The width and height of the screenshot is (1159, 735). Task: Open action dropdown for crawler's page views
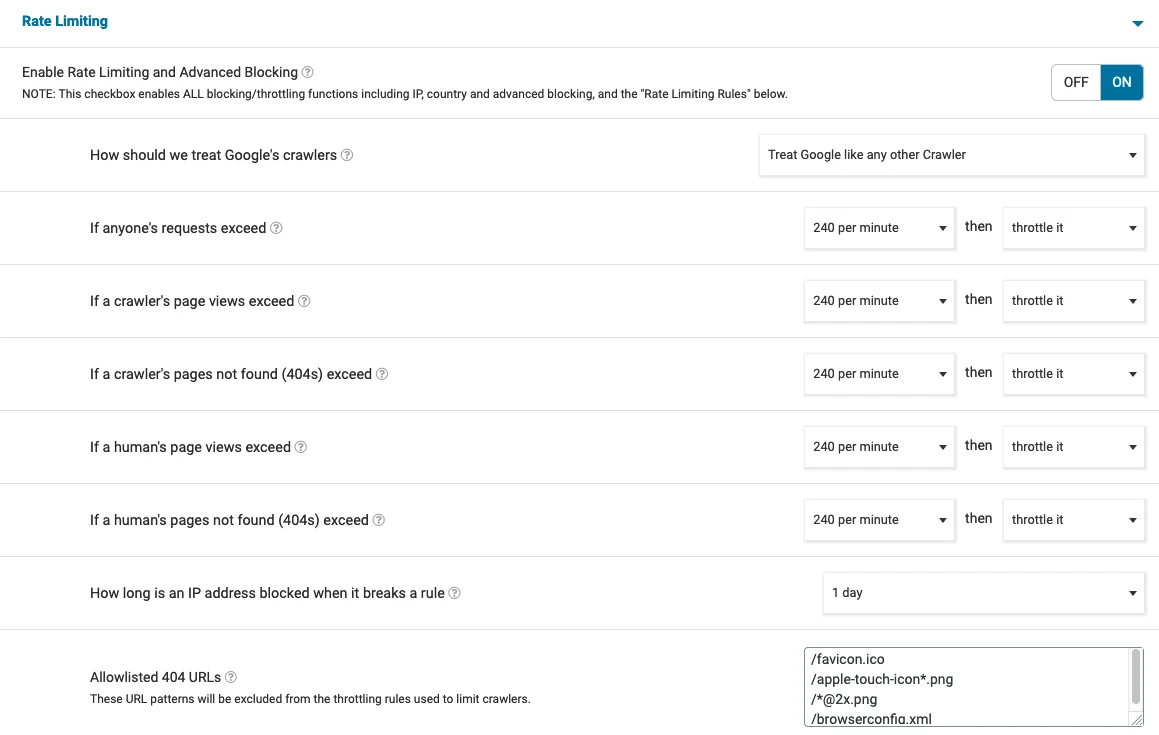[x=1073, y=301]
